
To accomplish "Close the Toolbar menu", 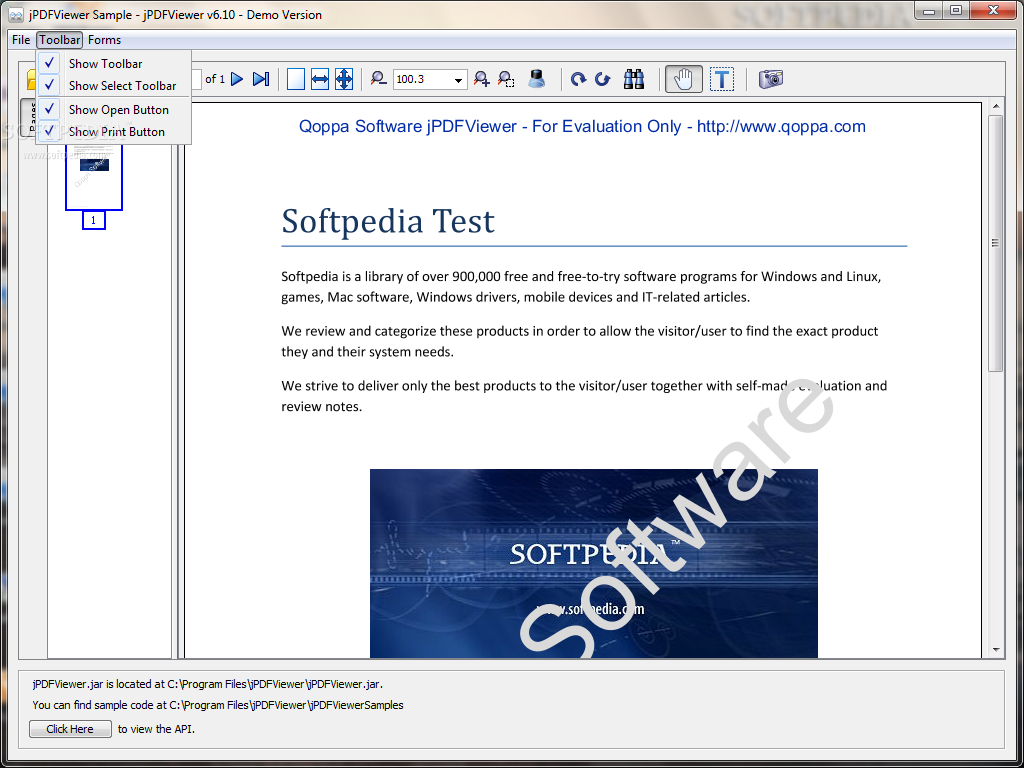I will click(59, 40).
